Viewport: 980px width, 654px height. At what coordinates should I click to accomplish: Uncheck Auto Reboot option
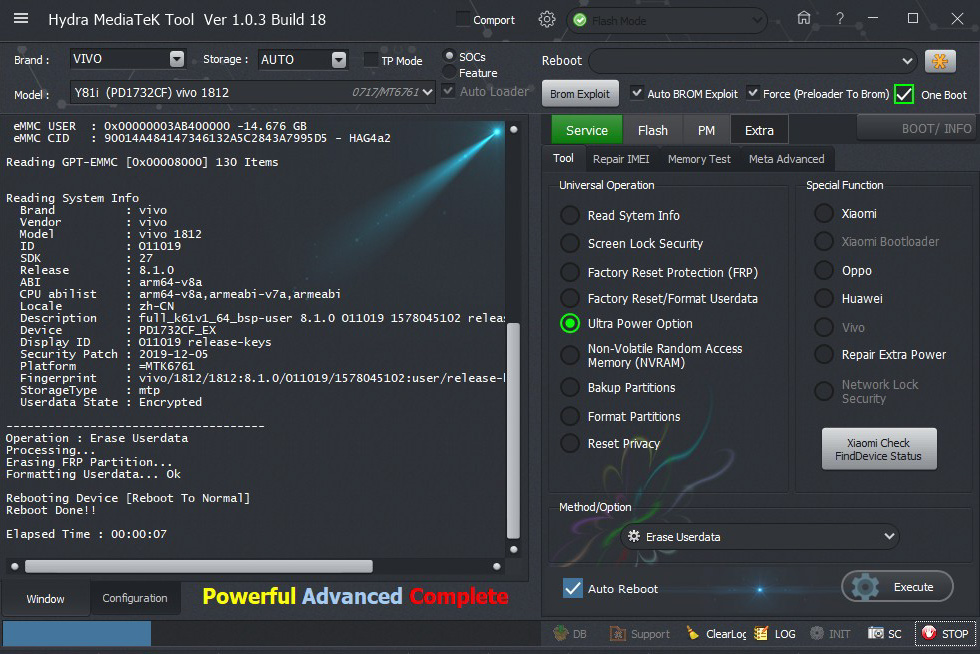572,588
